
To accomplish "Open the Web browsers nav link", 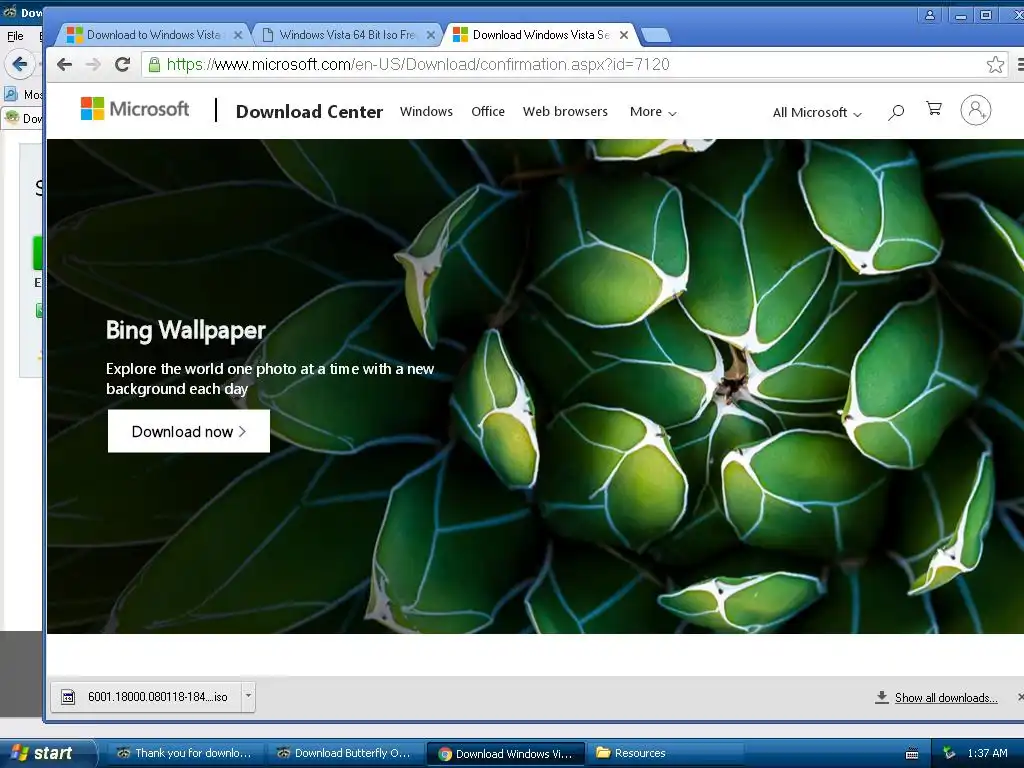I will tap(565, 112).
